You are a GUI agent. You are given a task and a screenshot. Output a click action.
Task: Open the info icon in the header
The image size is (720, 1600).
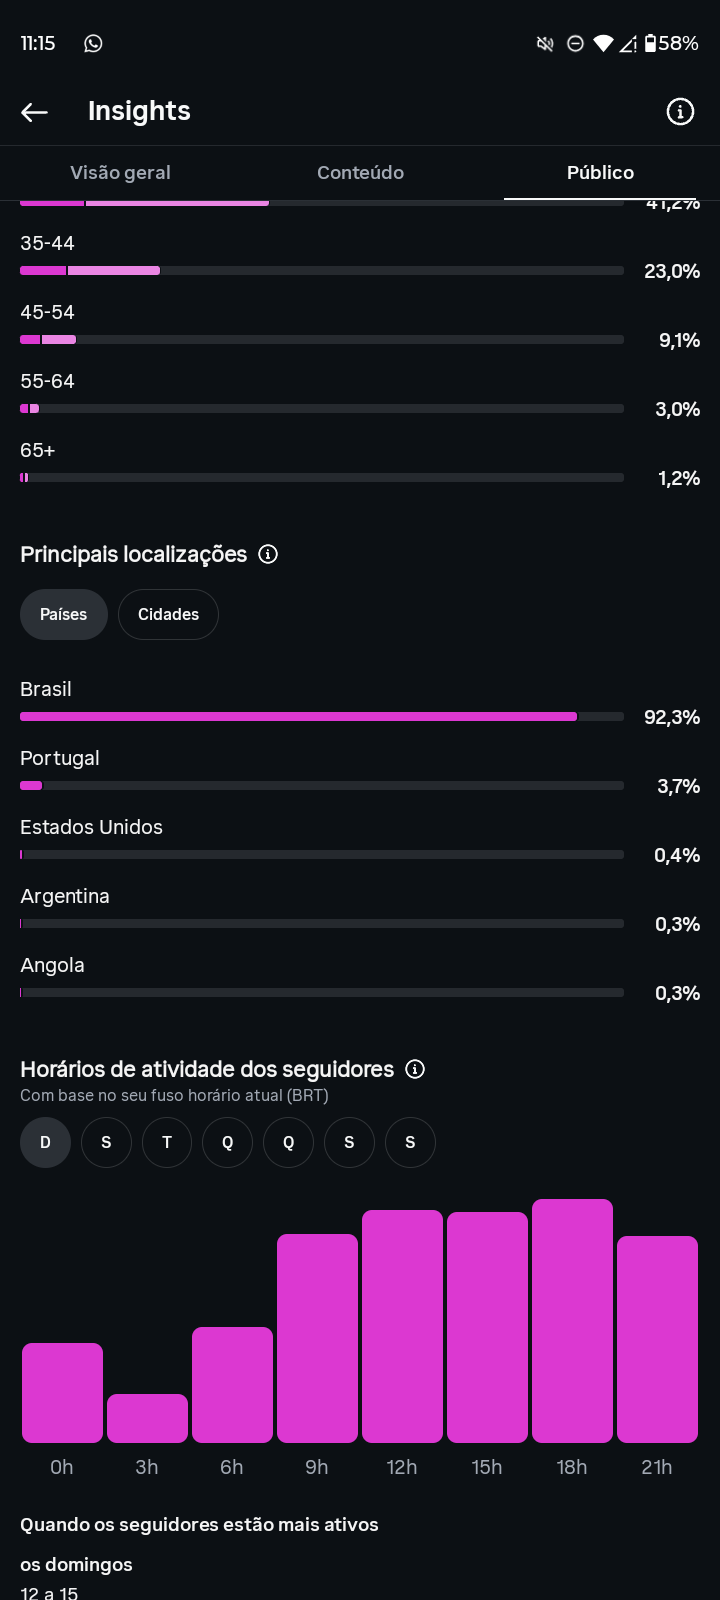tap(680, 112)
